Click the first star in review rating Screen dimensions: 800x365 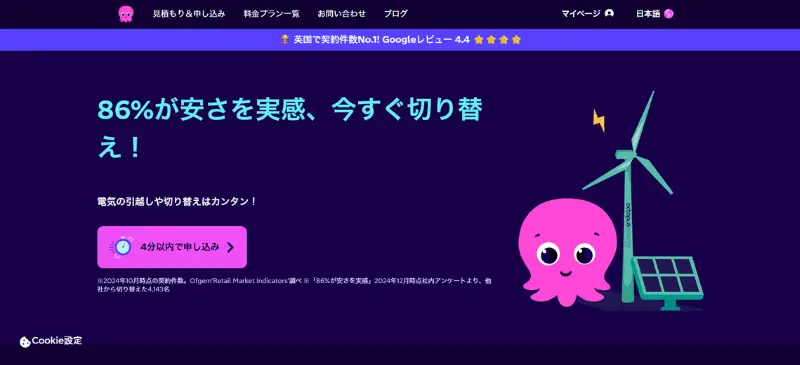click(479, 39)
